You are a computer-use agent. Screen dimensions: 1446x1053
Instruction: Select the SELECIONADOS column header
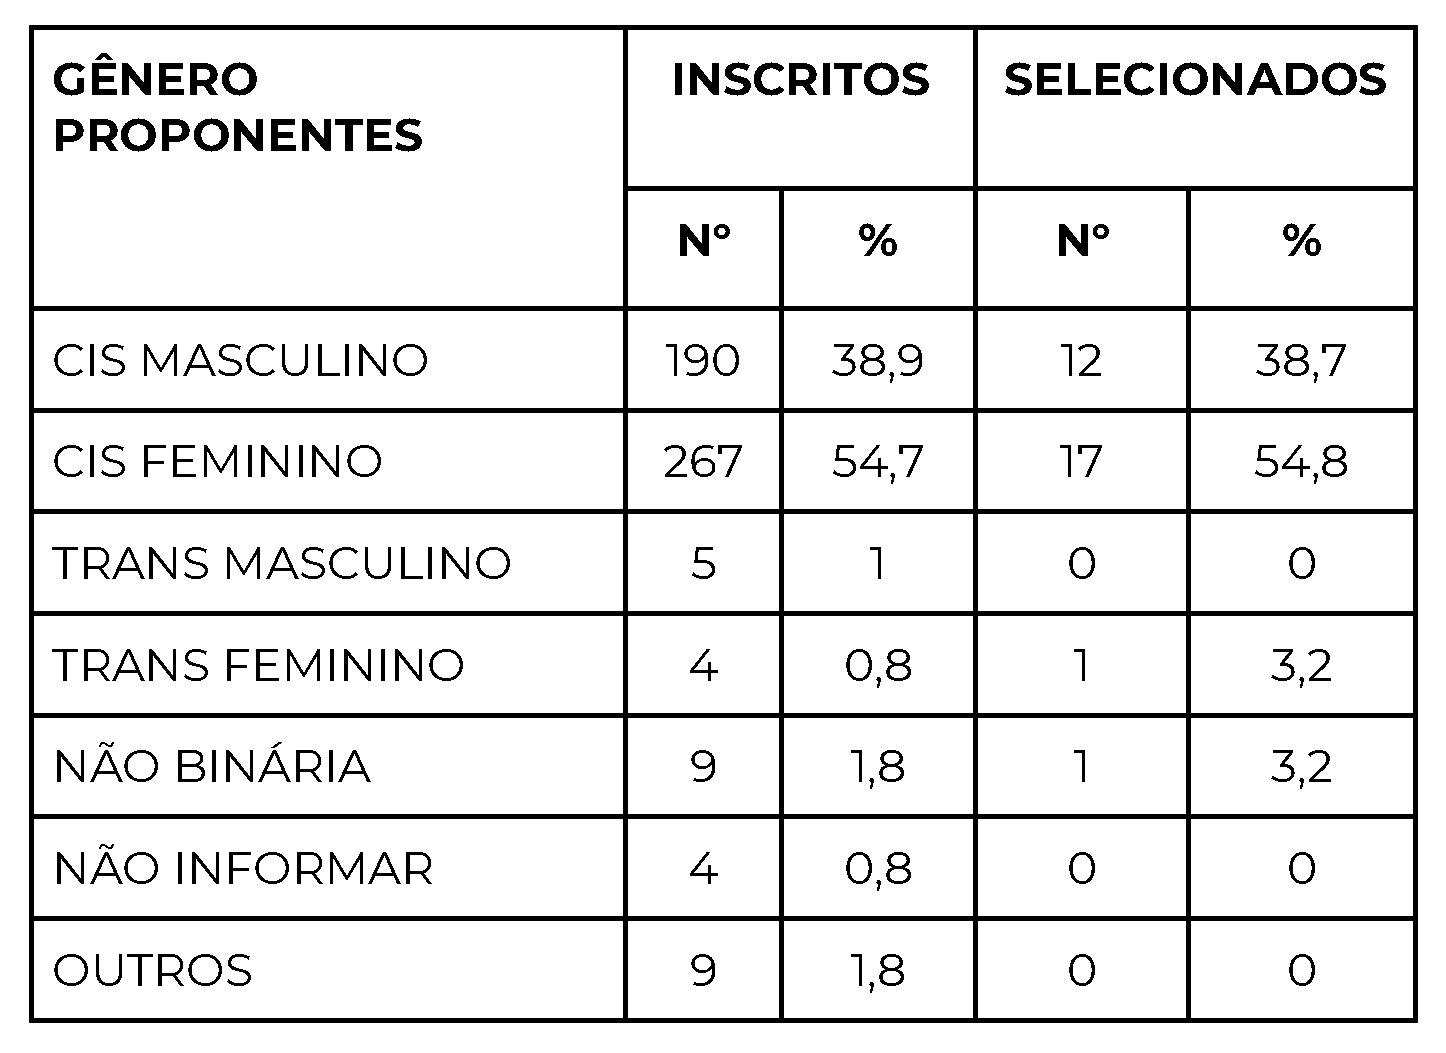coord(1195,80)
